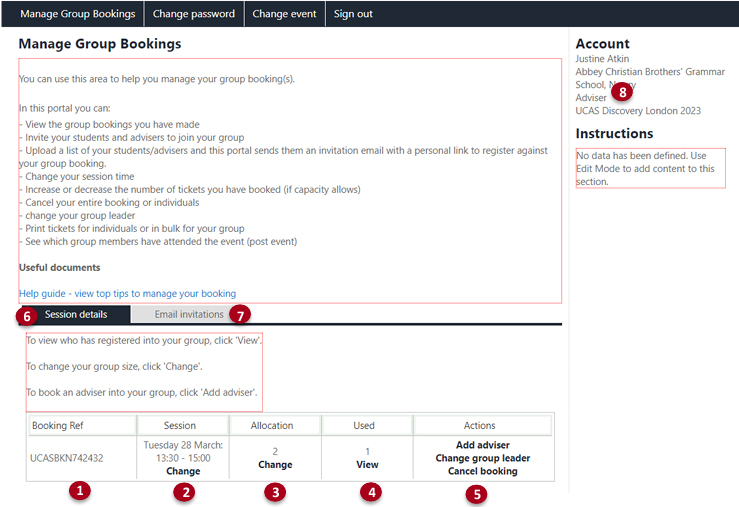Open Manage Group Bookings menu item
The width and height of the screenshot is (739, 507).
77,14
